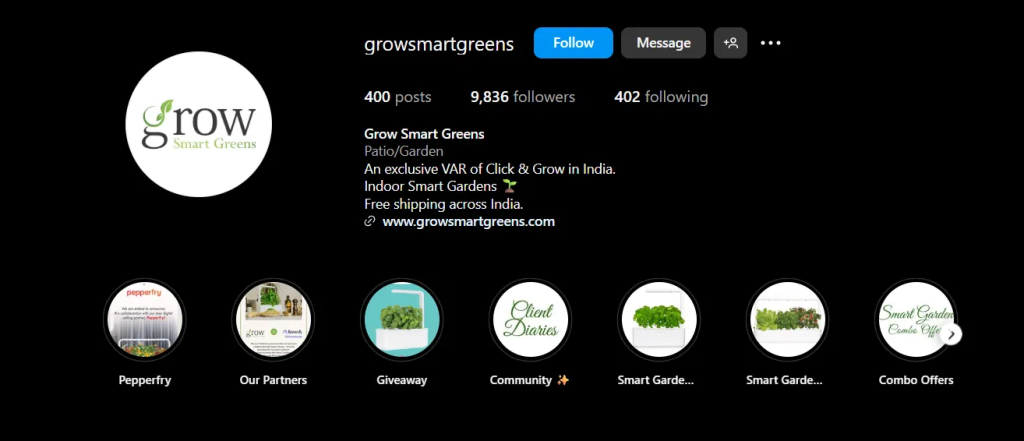The width and height of the screenshot is (1024, 441).
Task: Click the next arrow on highlights carousel
Action: point(952,335)
